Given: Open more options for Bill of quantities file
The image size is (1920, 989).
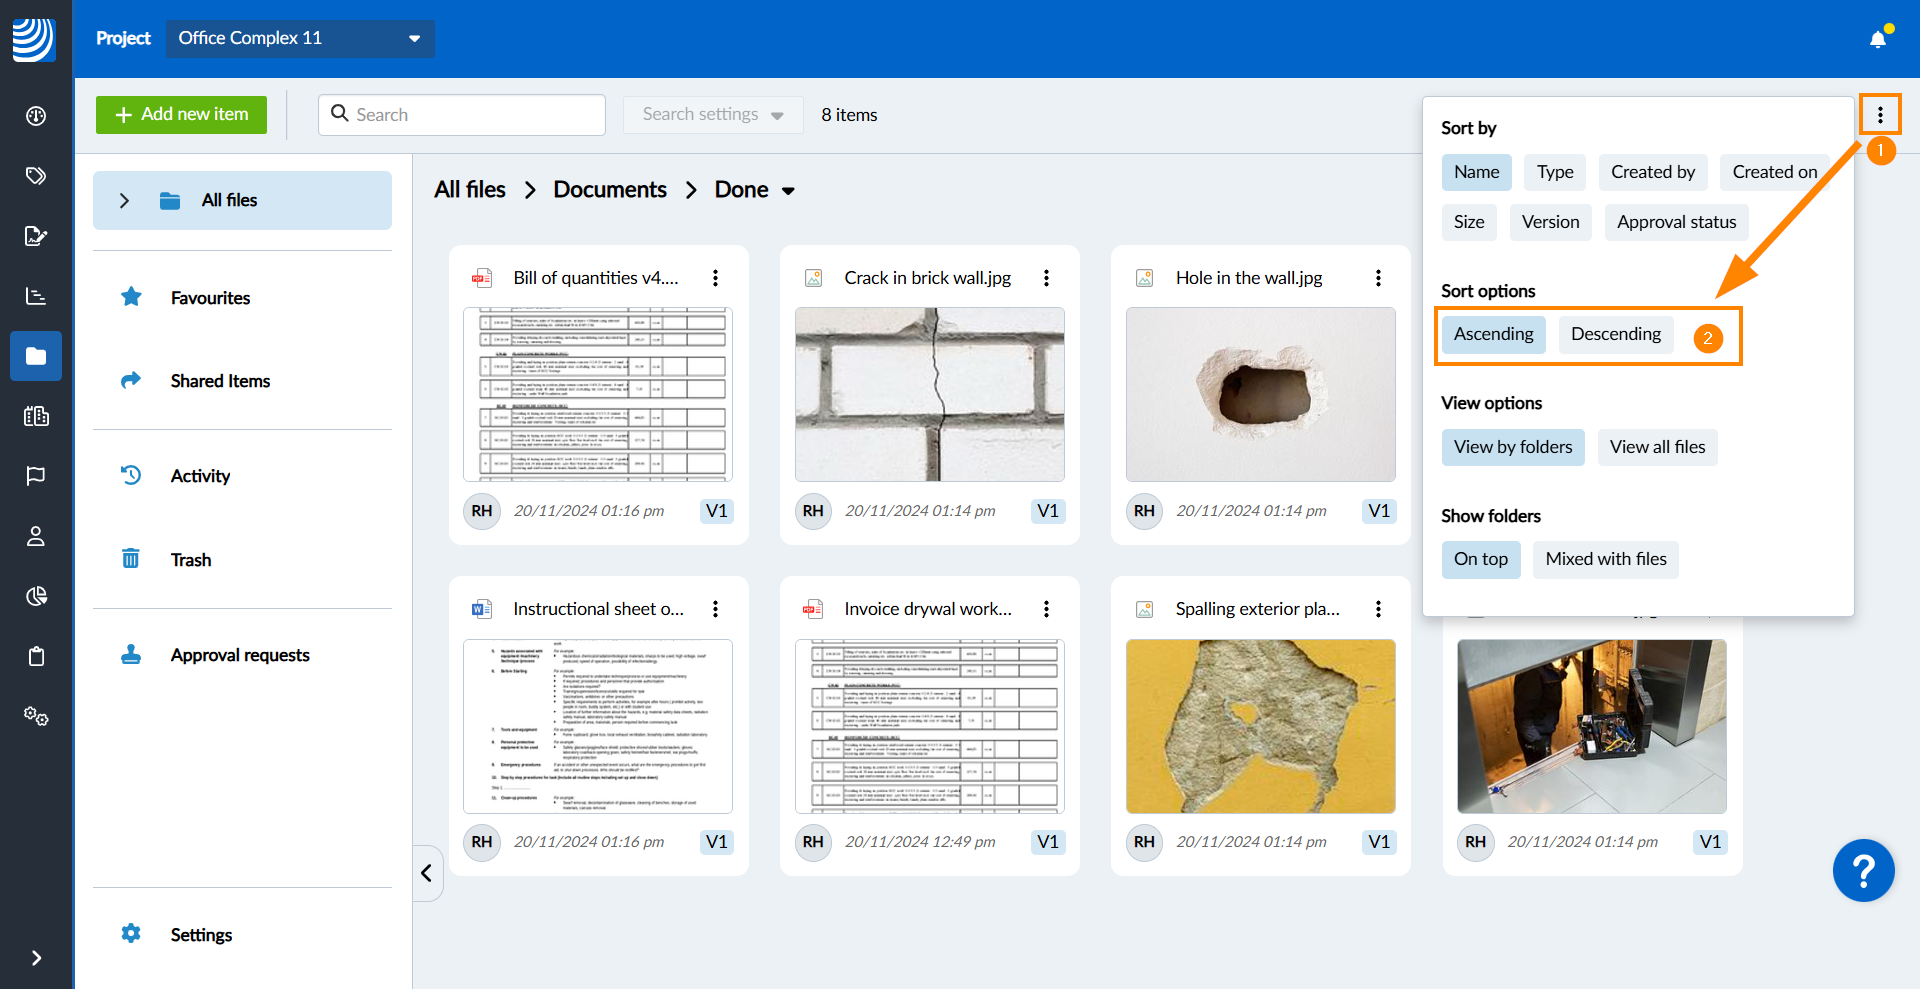Looking at the screenshot, I should click(715, 278).
